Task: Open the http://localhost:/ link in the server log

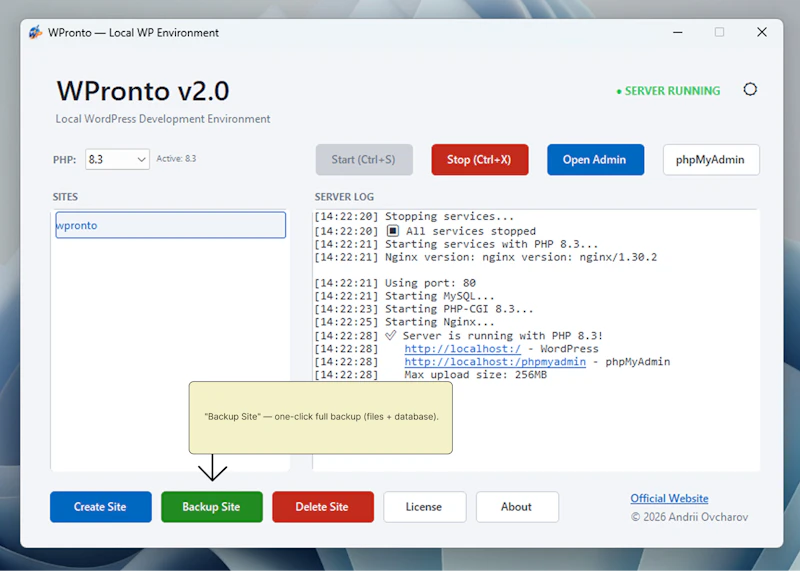Action: (462, 349)
